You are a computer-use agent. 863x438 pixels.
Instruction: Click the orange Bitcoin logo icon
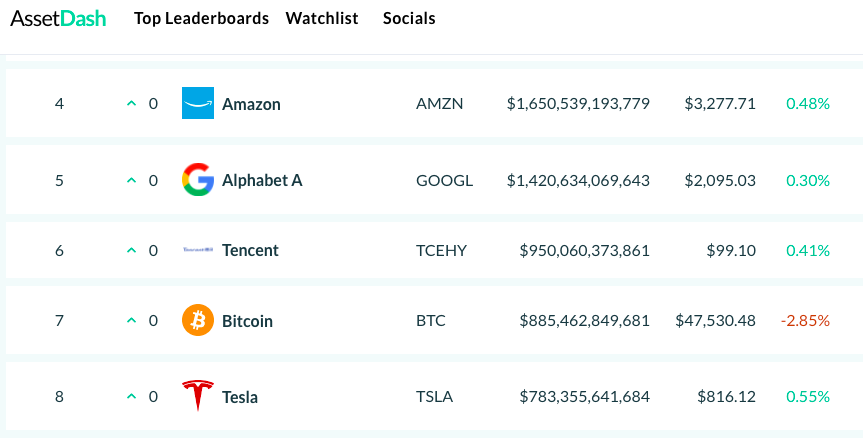(198, 321)
